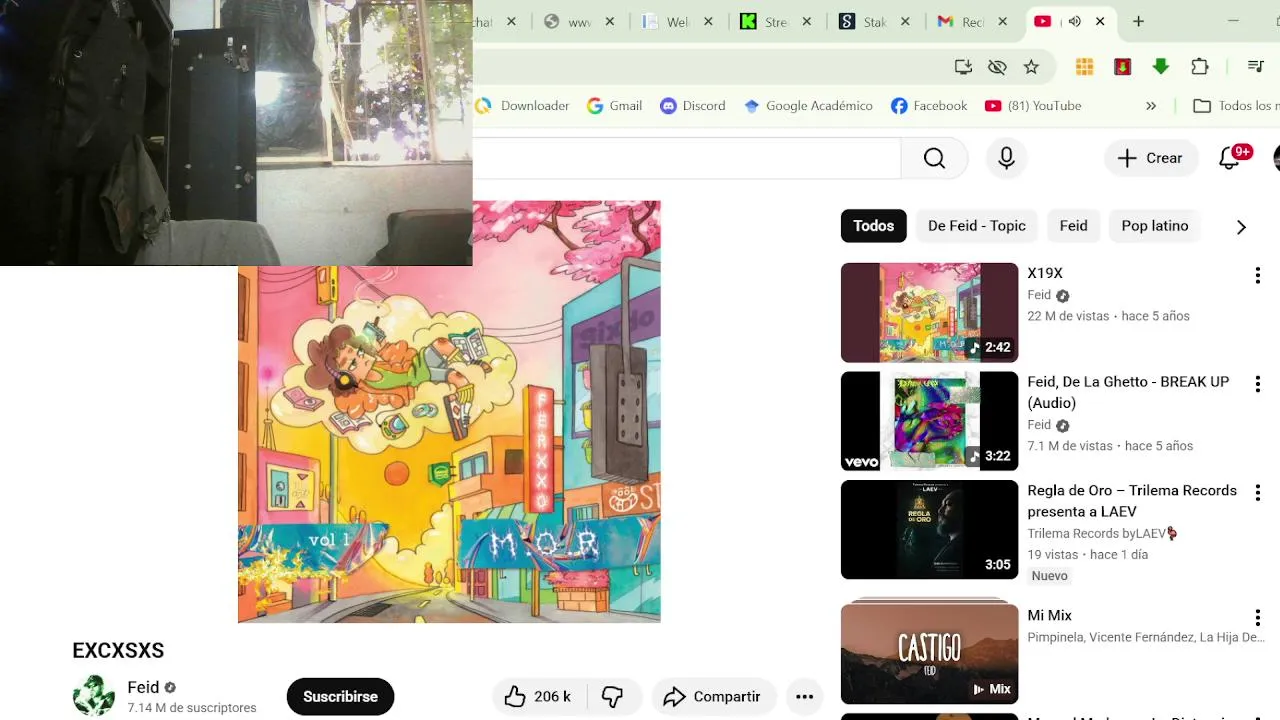Click the EXCXSXS video title

(118, 650)
